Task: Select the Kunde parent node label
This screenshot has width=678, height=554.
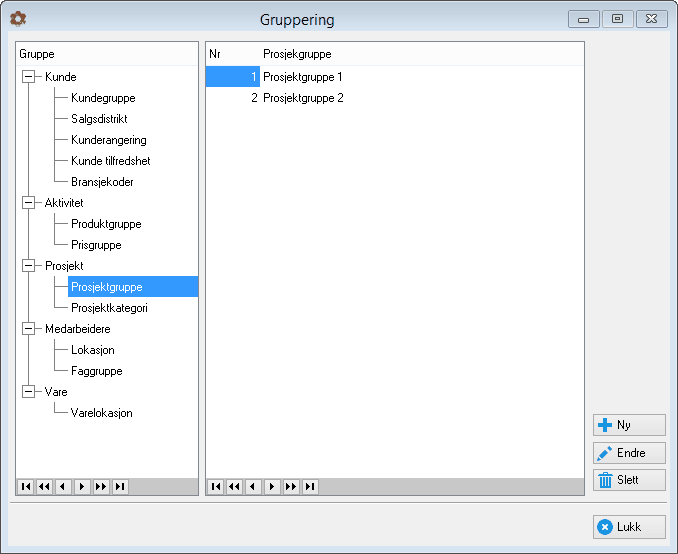Action: point(61,77)
